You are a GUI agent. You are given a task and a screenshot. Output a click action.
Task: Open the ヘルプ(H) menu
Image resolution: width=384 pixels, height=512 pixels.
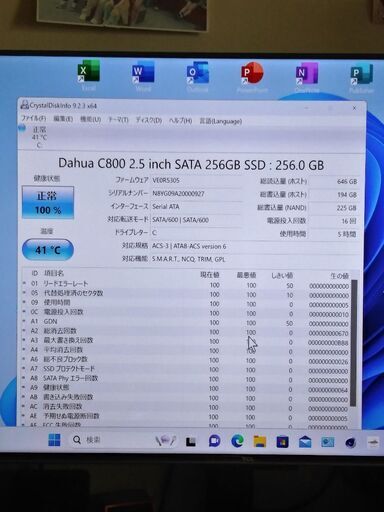pyautogui.click(x=180, y=121)
